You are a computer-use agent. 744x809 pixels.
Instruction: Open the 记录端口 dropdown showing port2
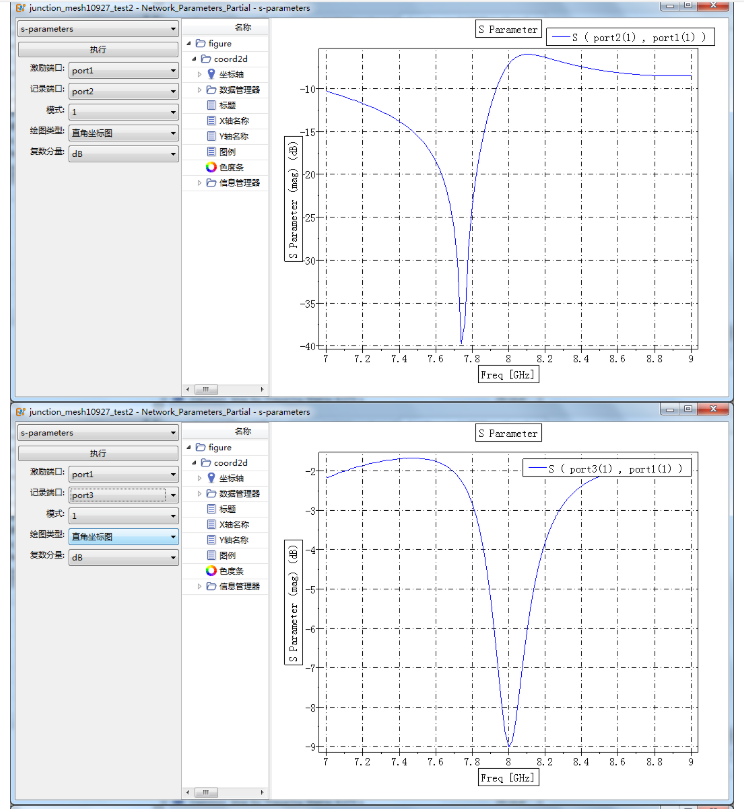(123, 91)
